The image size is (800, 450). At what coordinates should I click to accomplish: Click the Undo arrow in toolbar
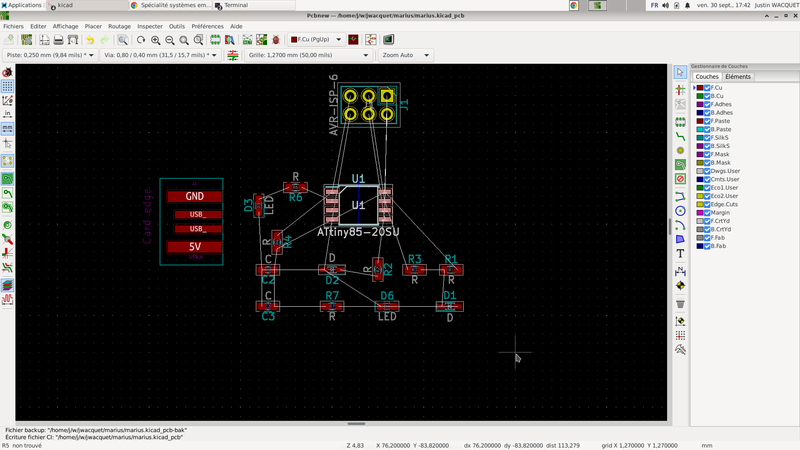(89, 40)
